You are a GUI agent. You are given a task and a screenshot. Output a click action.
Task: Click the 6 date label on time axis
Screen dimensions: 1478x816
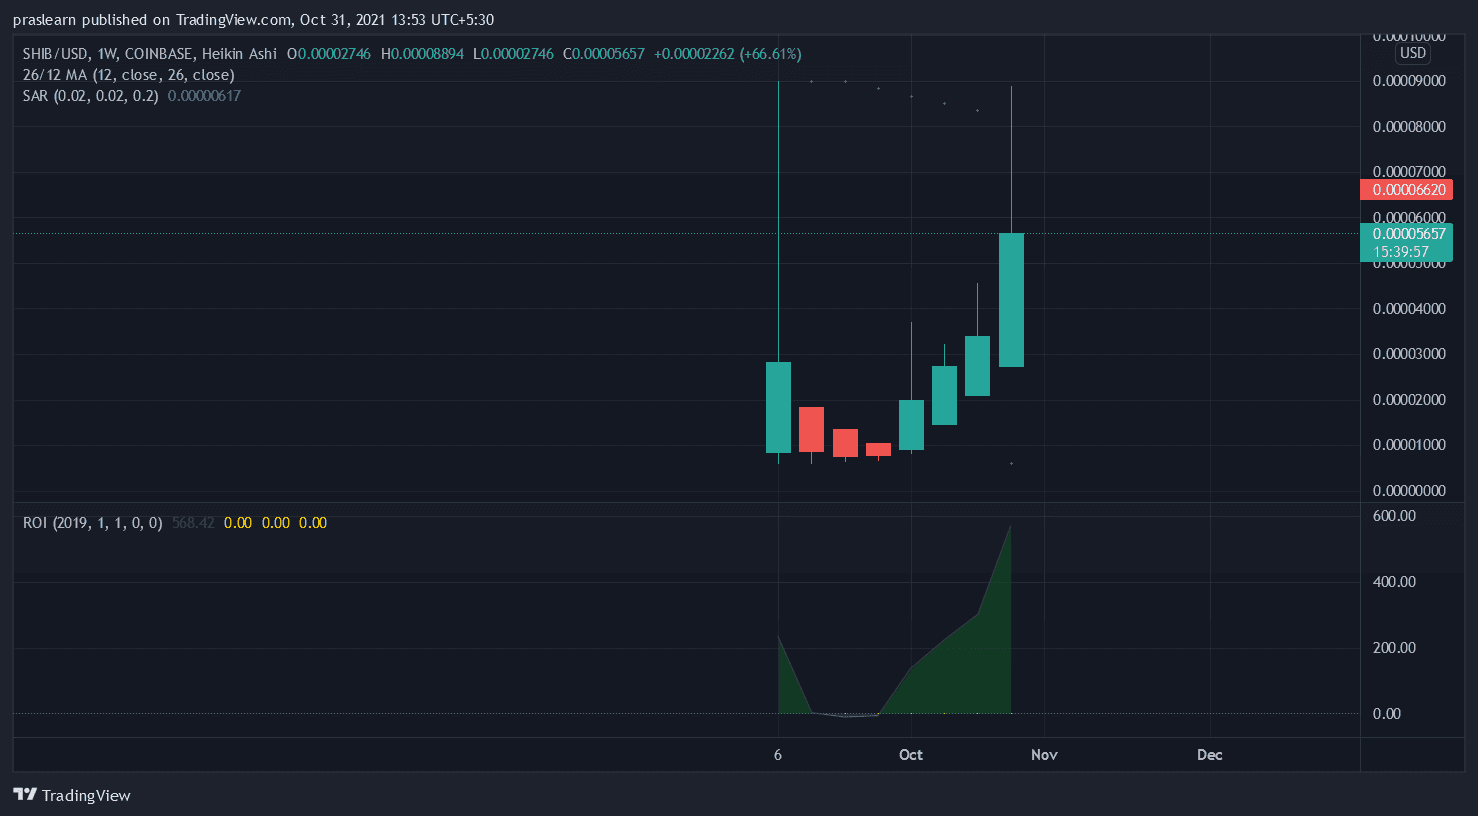pyautogui.click(x=778, y=755)
